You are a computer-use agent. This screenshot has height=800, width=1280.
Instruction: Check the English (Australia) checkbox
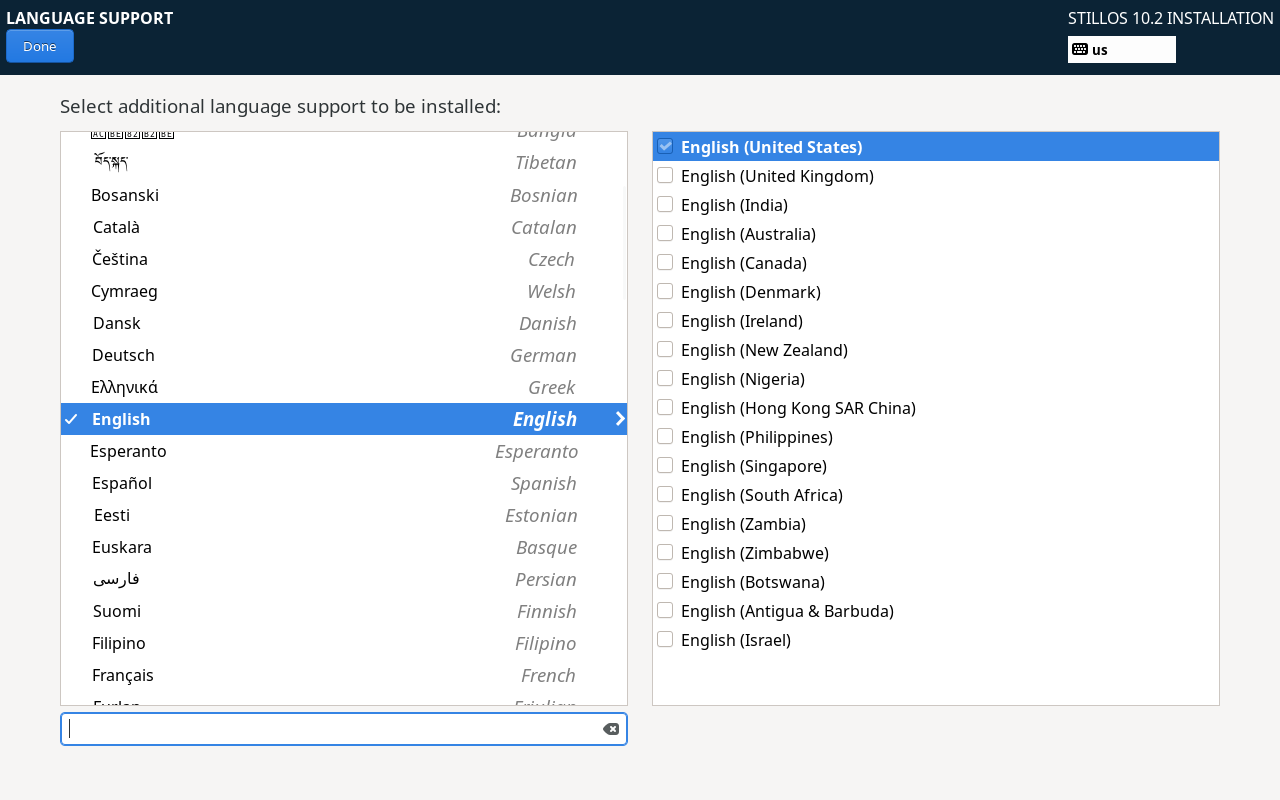click(x=665, y=233)
